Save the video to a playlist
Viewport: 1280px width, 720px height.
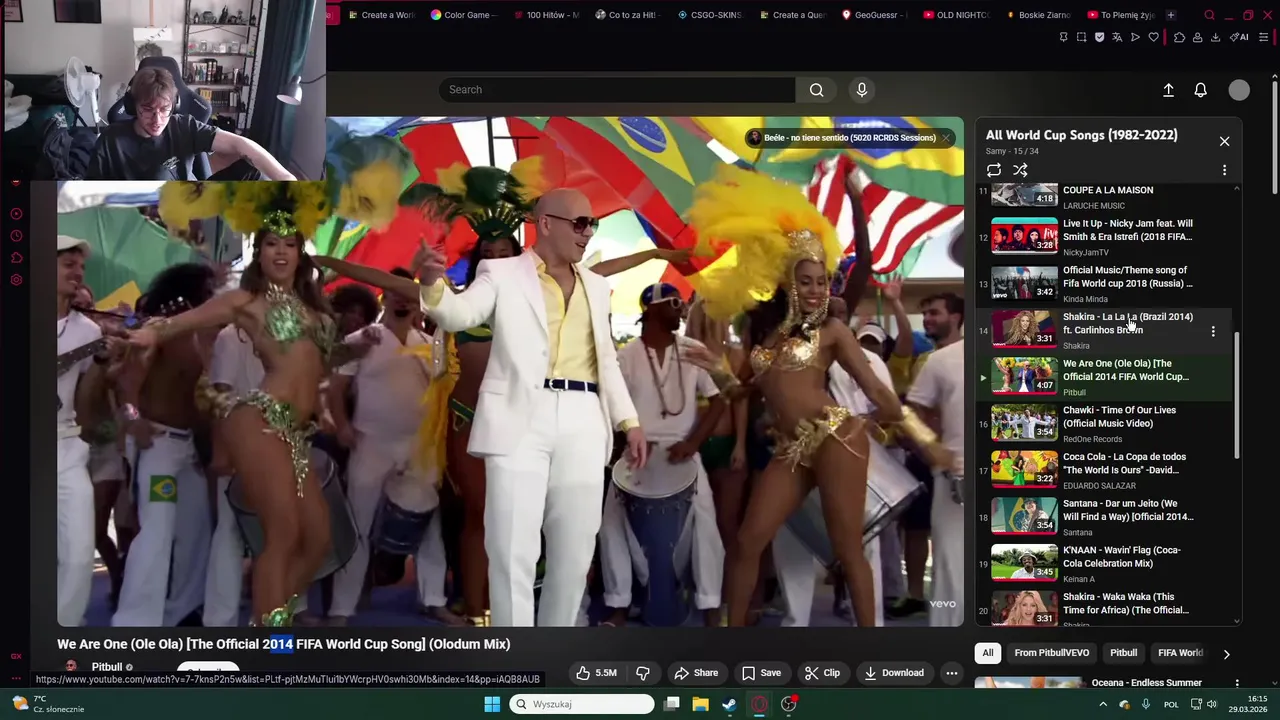click(761, 673)
